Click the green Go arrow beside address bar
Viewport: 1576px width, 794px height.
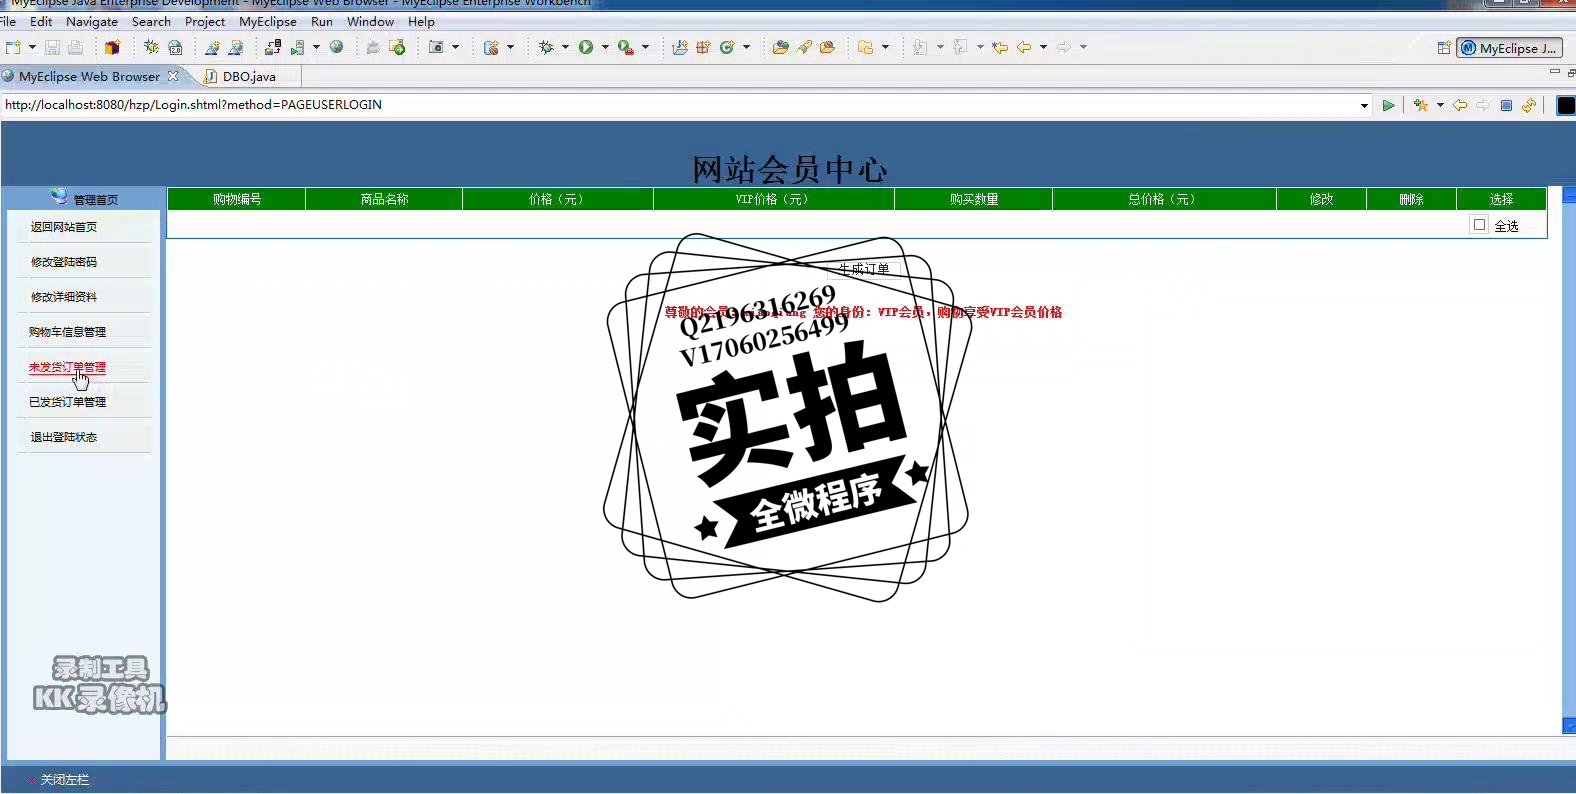pyautogui.click(x=1388, y=105)
